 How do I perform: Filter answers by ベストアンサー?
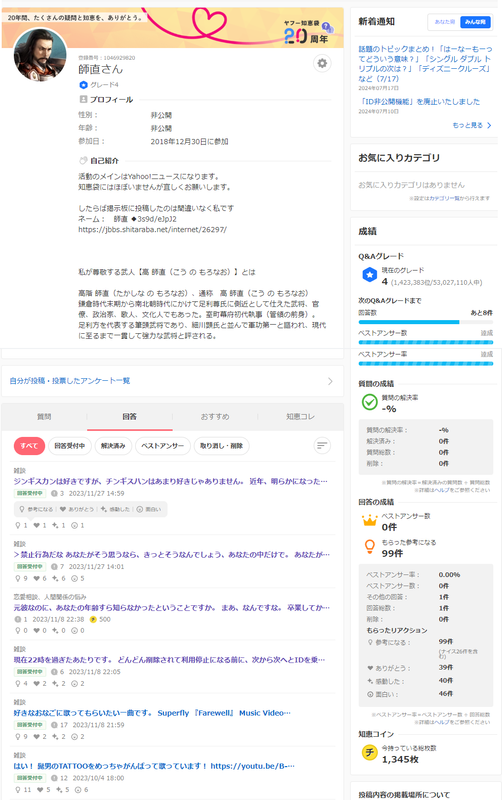(x=162, y=445)
